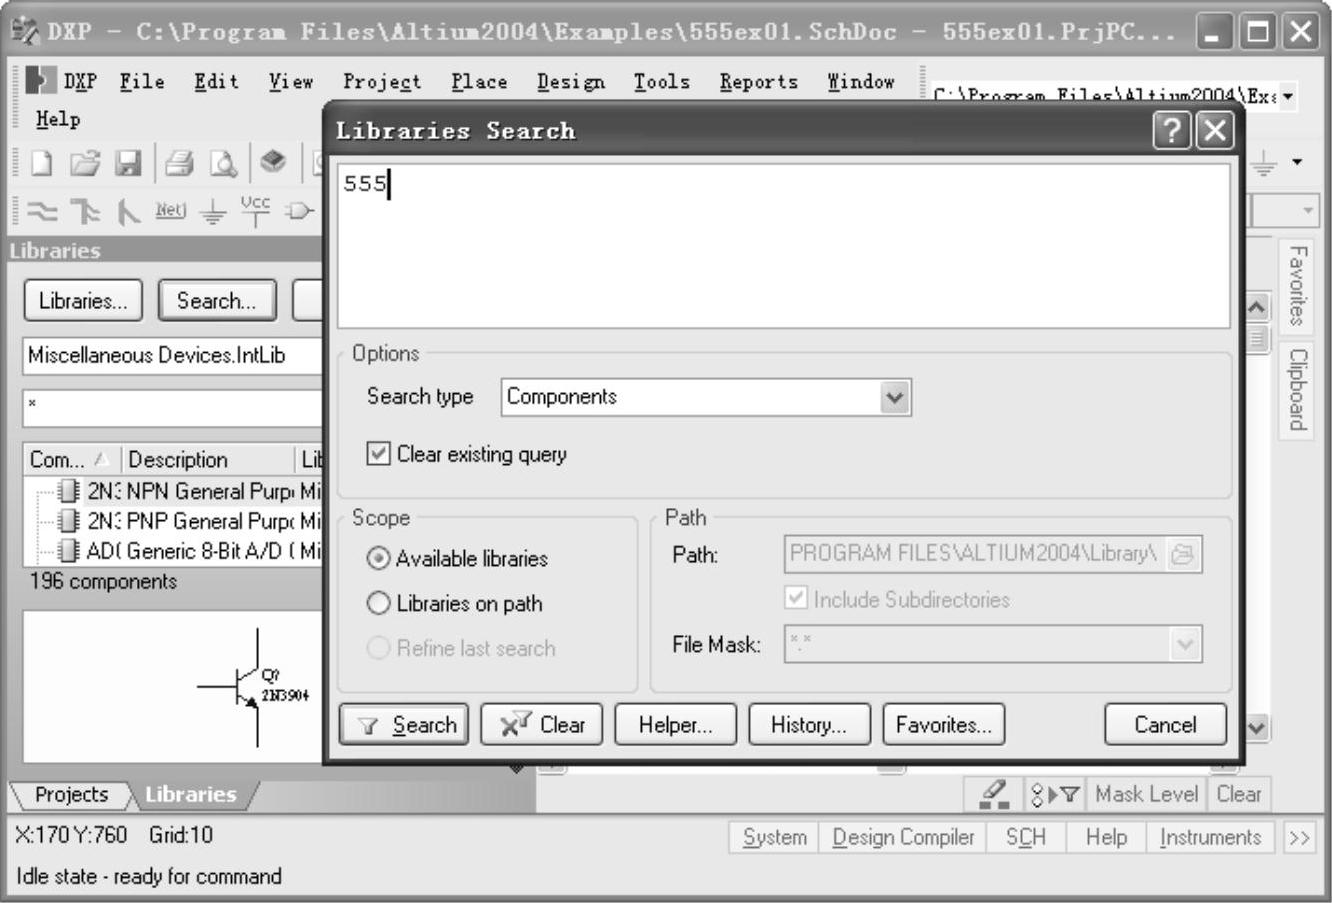Open the Miscellaneous Devices.IntLib library dropdown
Image resolution: width=1332 pixels, height=903 pixels.
[x=174, y=355]
